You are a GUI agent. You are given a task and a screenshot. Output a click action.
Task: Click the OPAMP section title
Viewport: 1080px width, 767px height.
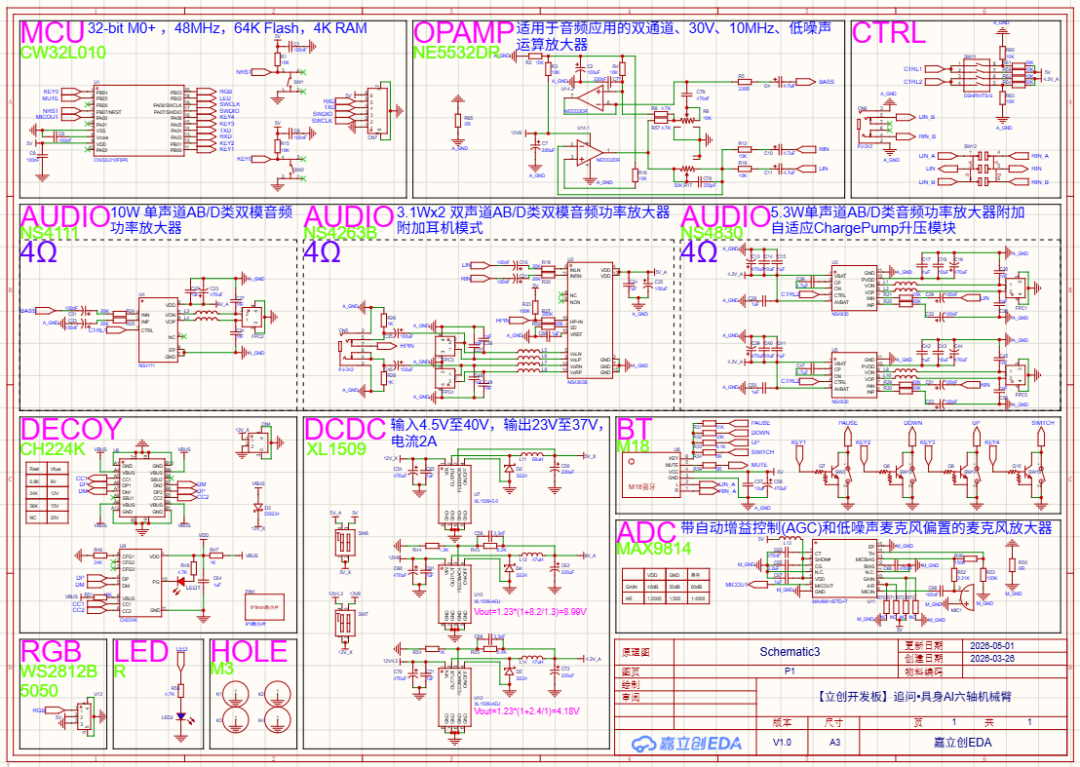[x=464, y=32]
